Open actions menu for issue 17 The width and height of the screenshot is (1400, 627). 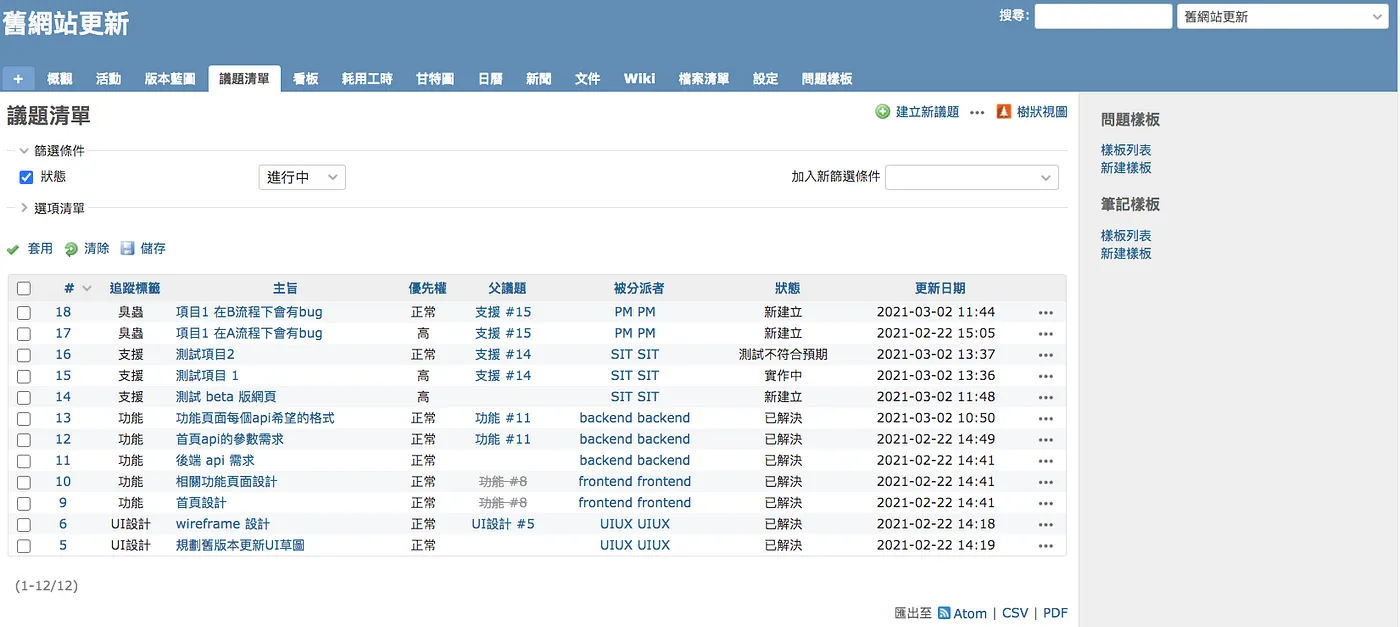point(1046,333)
